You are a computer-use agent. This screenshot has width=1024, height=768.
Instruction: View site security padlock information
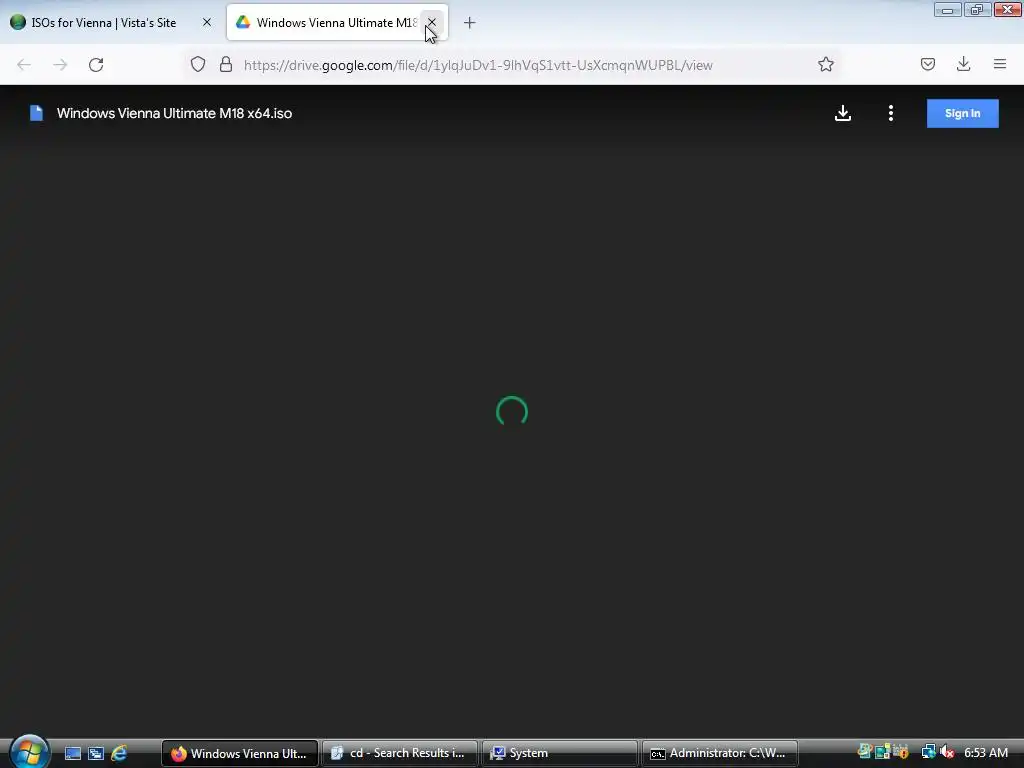[226, 64]
